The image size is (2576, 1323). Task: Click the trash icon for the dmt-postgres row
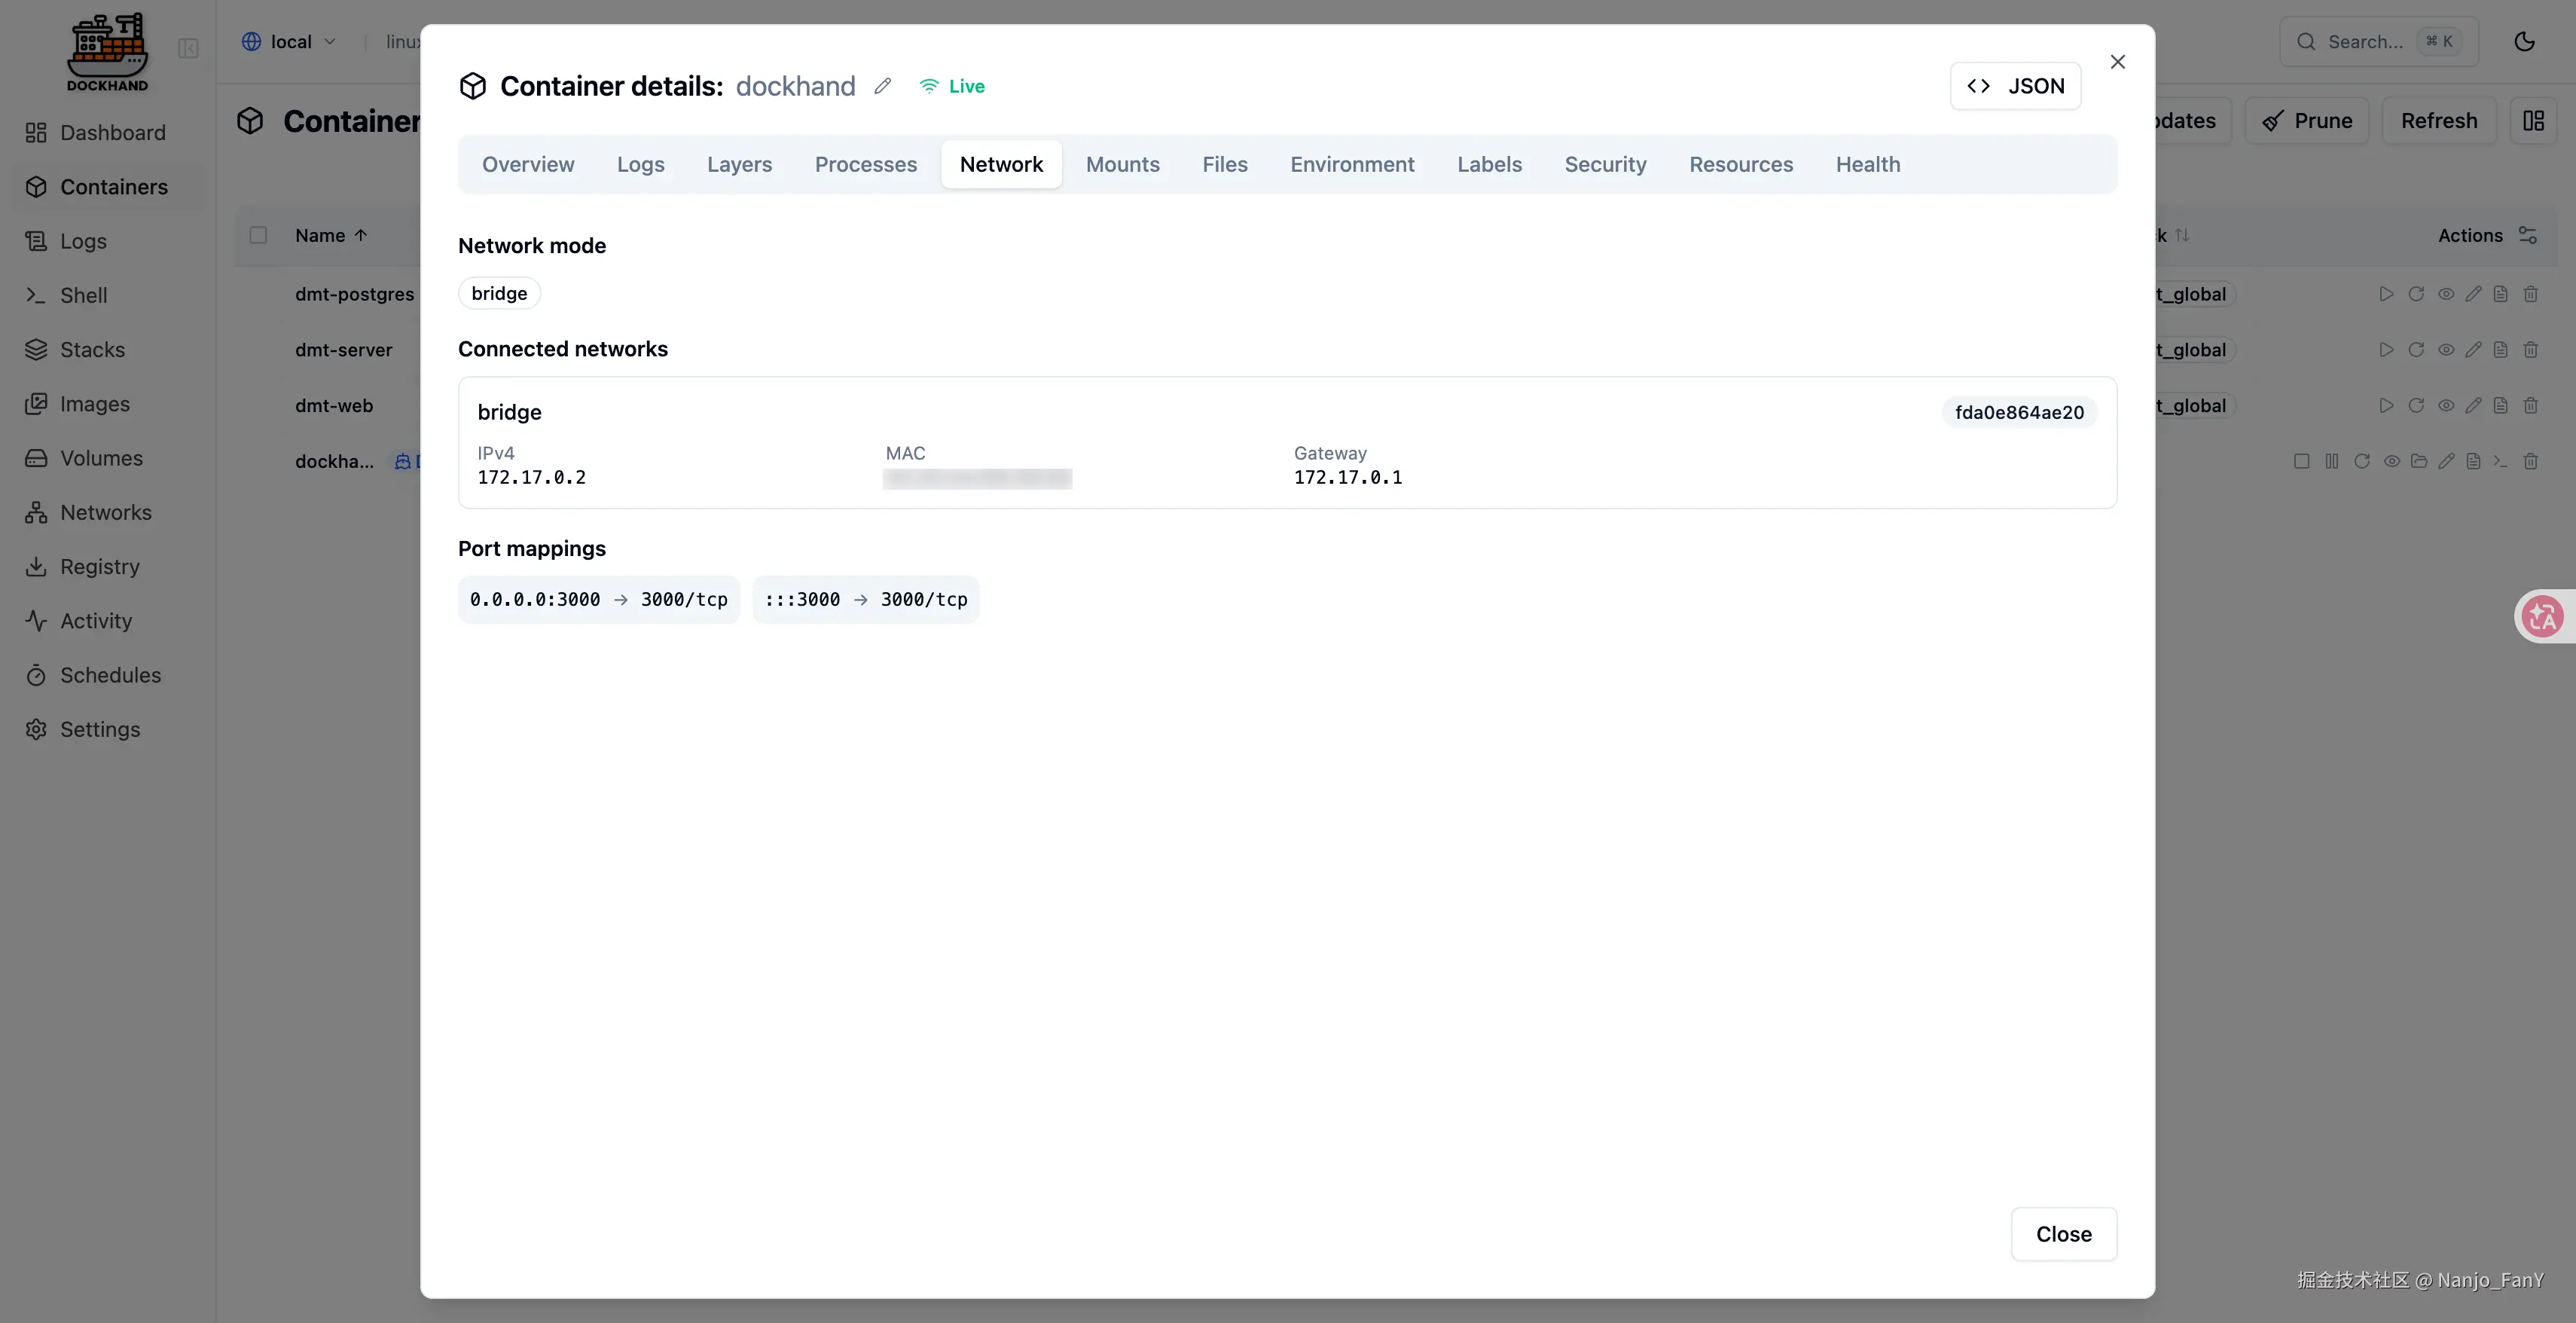pyautogui.click(x=2530, y=294)
